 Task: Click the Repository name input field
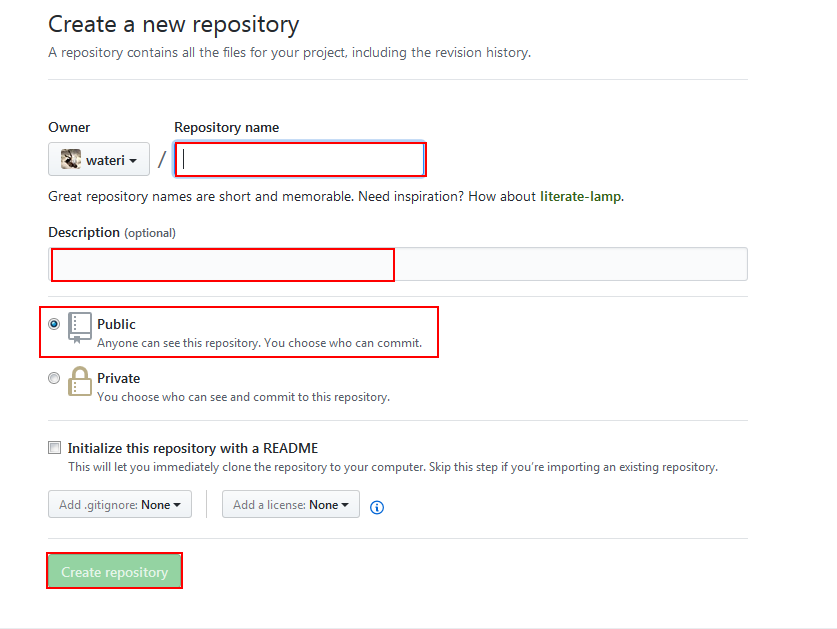point(299,159)
